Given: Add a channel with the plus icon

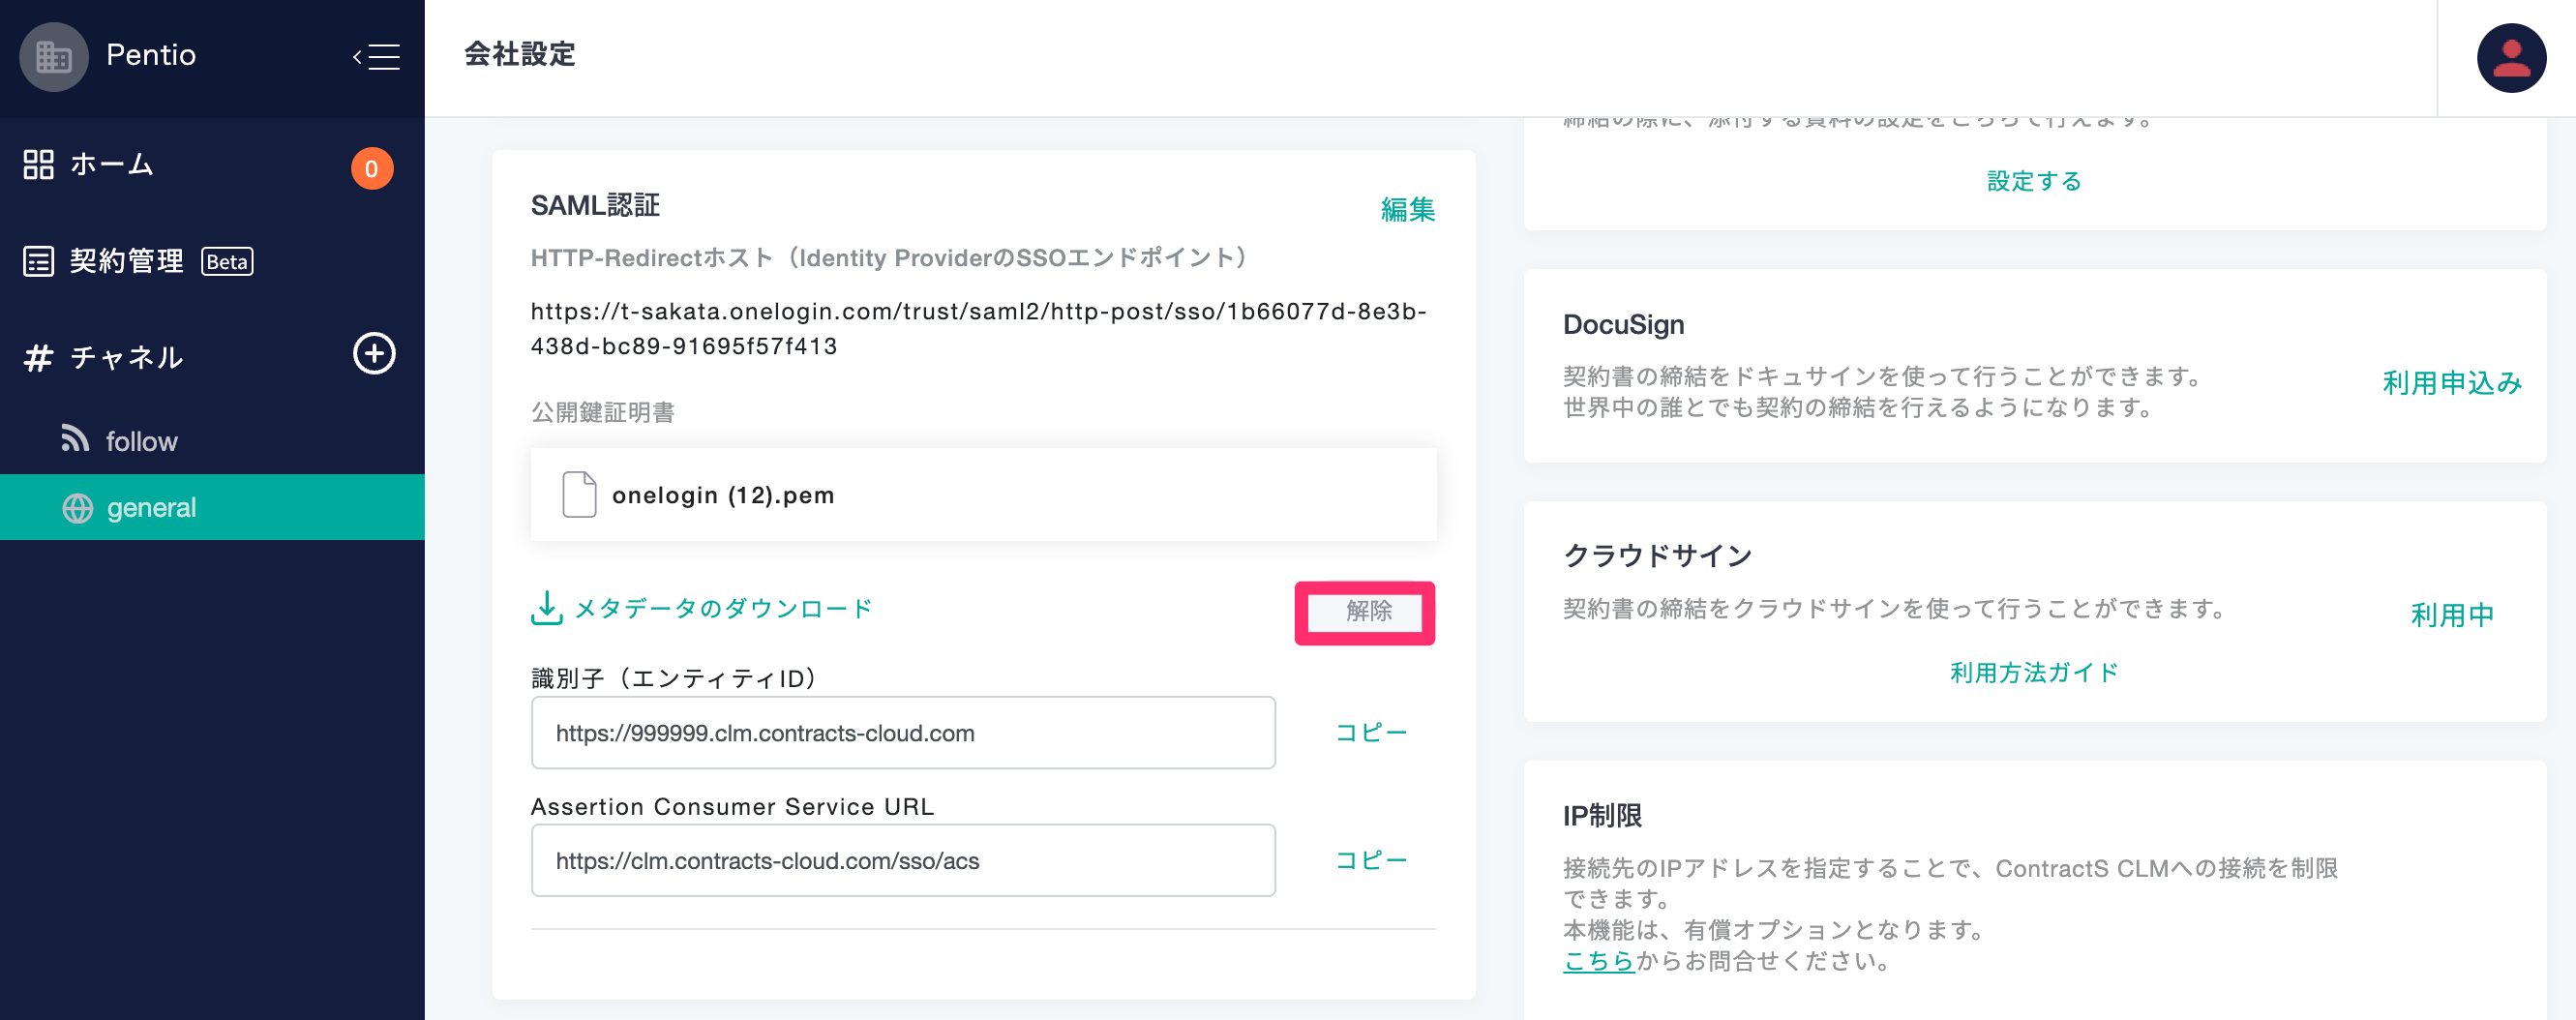Looking at the screenshot, I should coord(374,354).
